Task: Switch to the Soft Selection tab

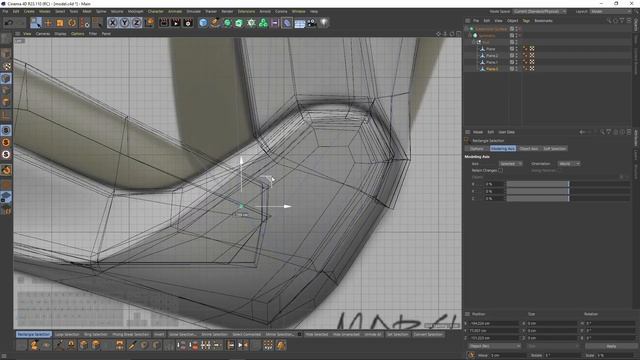Action: [554, 149]
